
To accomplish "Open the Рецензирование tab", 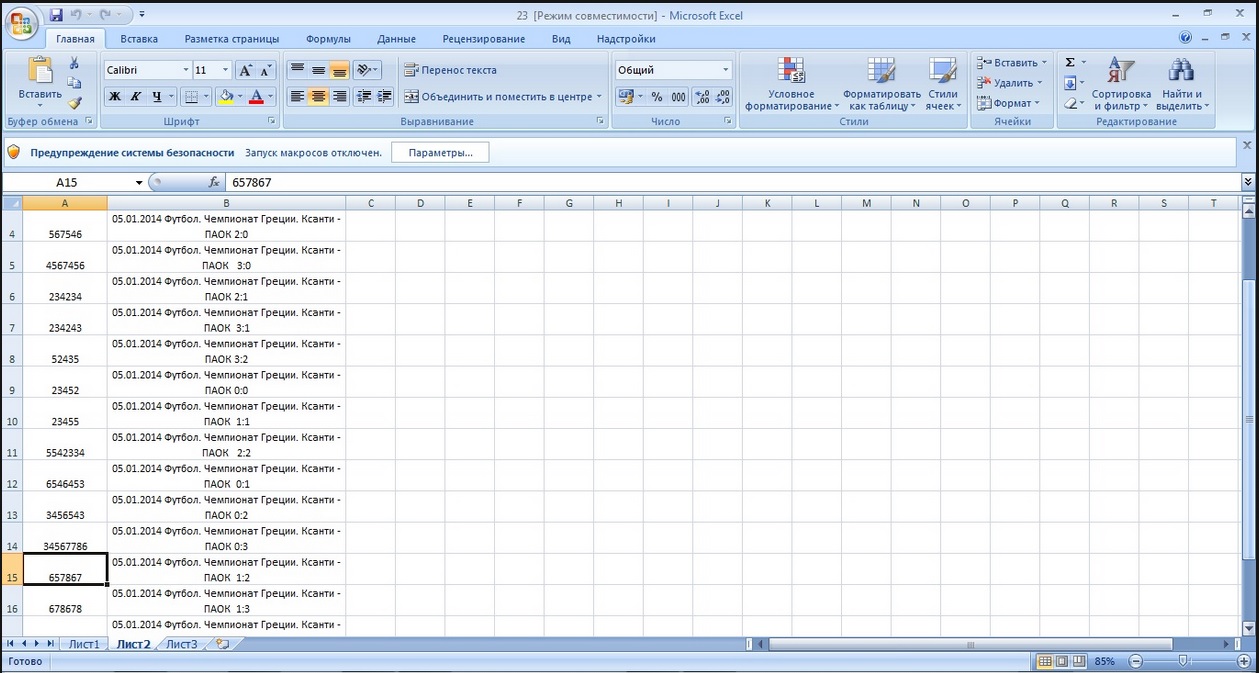I will click(484, 39).
